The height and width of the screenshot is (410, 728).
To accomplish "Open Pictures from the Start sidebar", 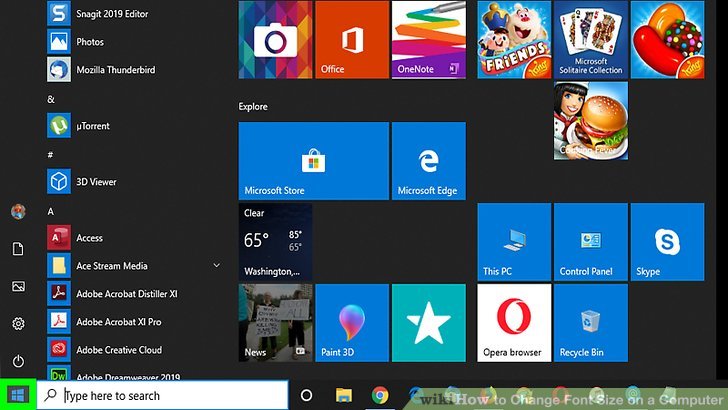I will tap(18, 286).
